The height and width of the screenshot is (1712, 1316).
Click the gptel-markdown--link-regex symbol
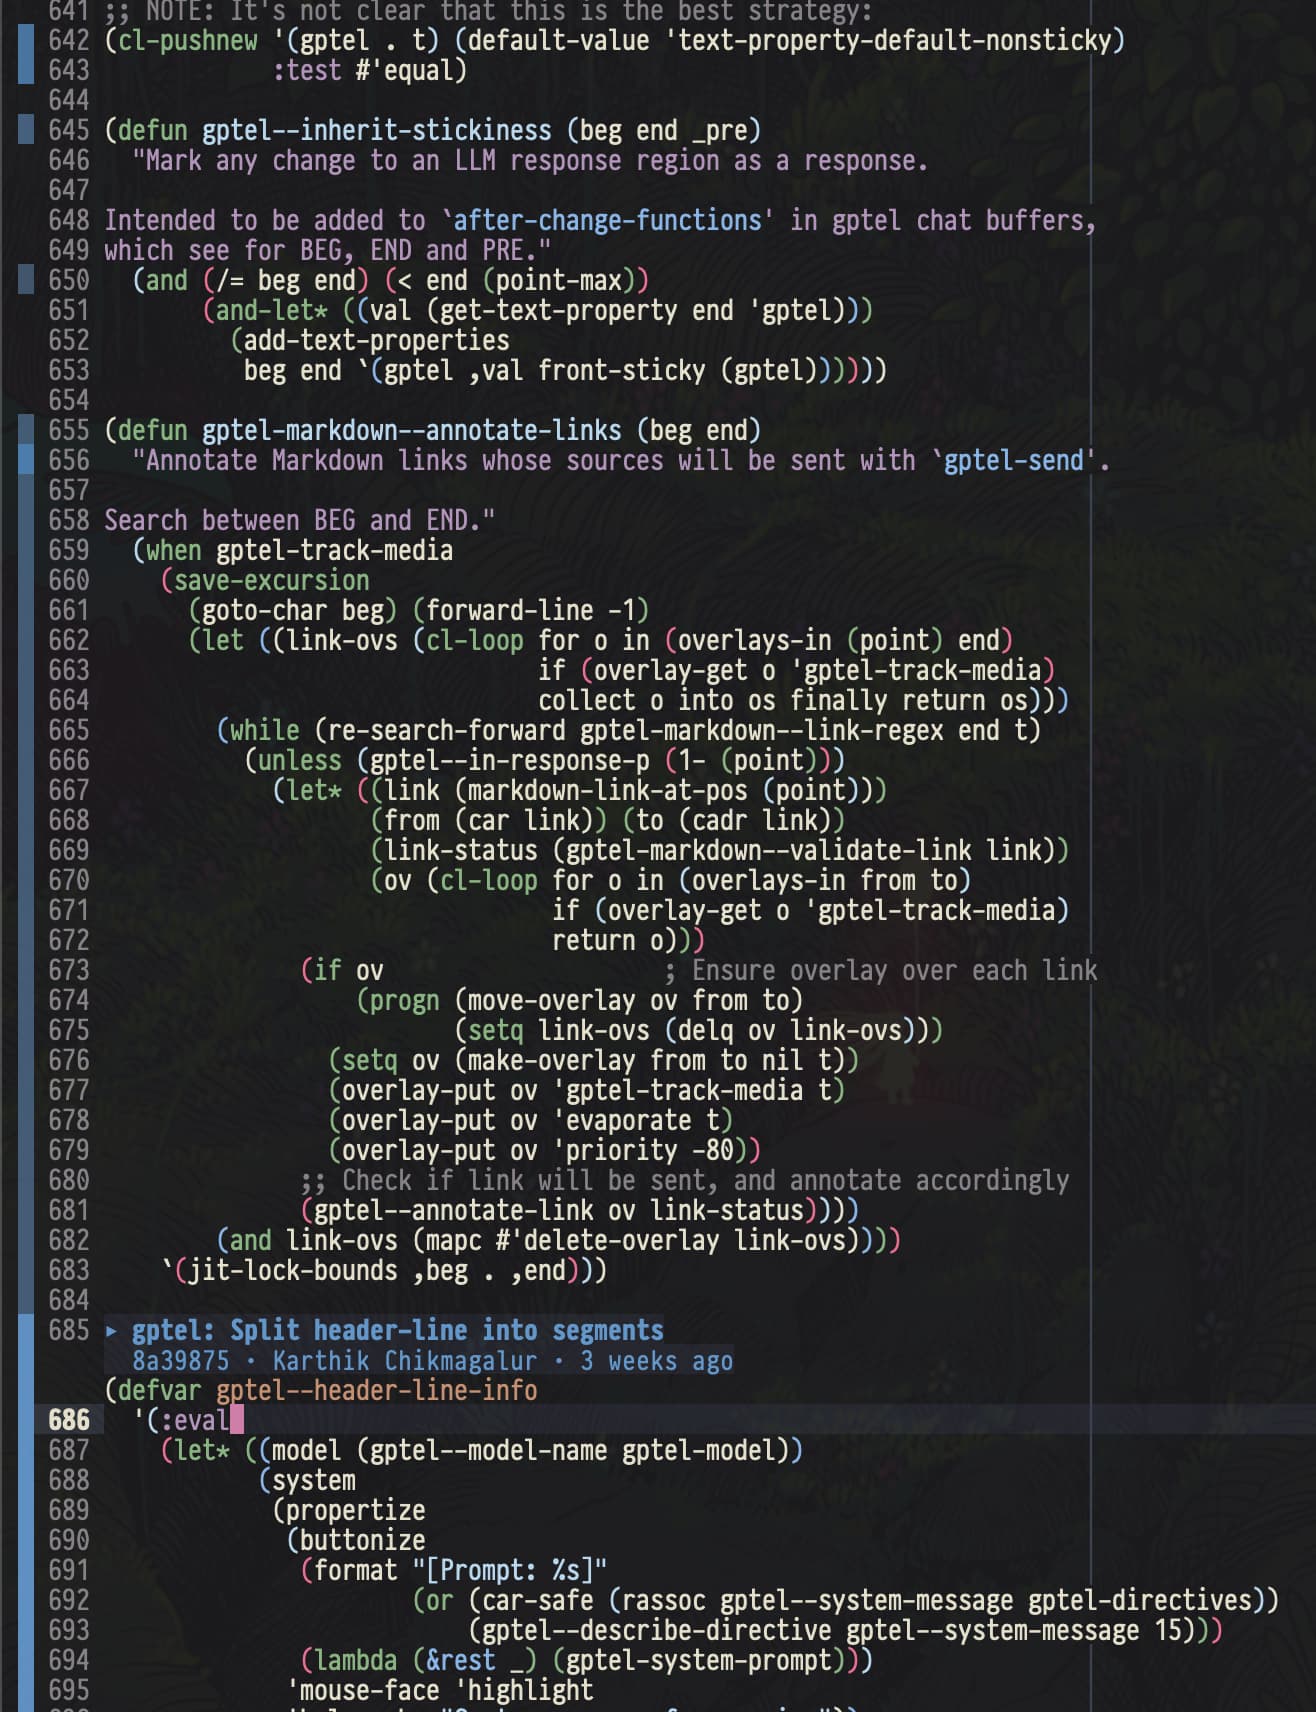coord(761,730)
